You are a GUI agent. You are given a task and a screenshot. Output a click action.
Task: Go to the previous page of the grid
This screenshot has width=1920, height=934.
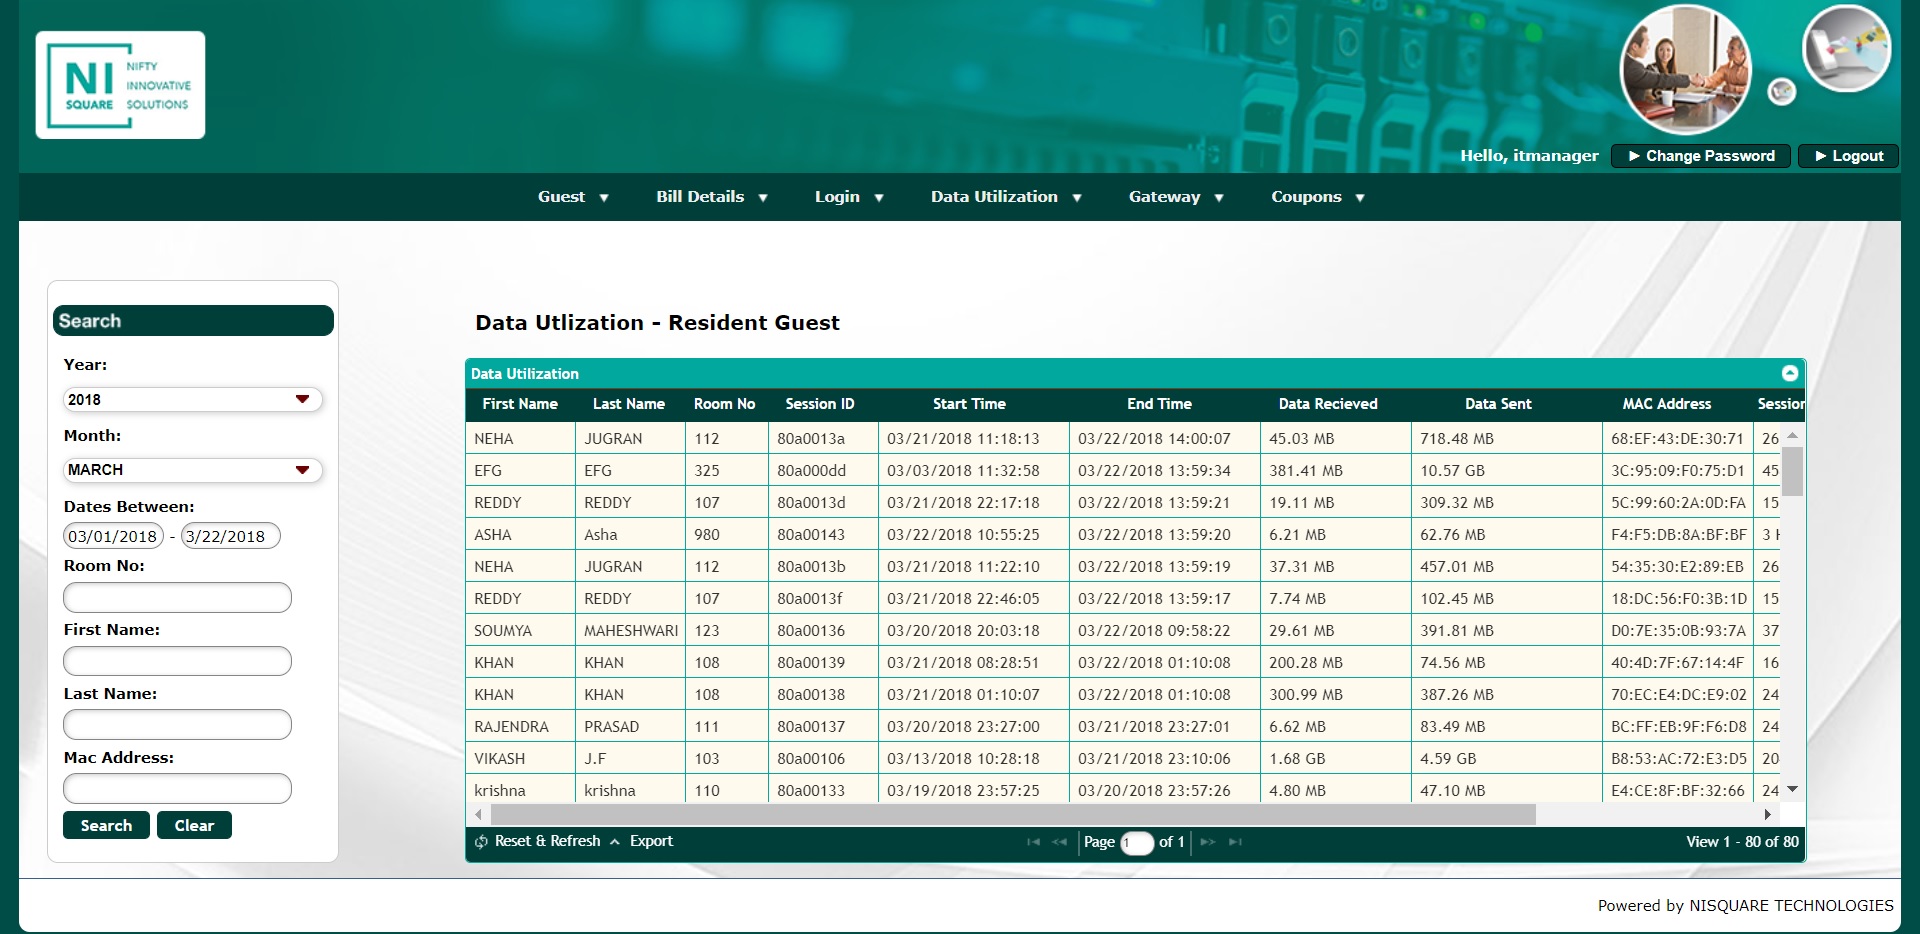pyautogui.click(x=1060, y=842)
